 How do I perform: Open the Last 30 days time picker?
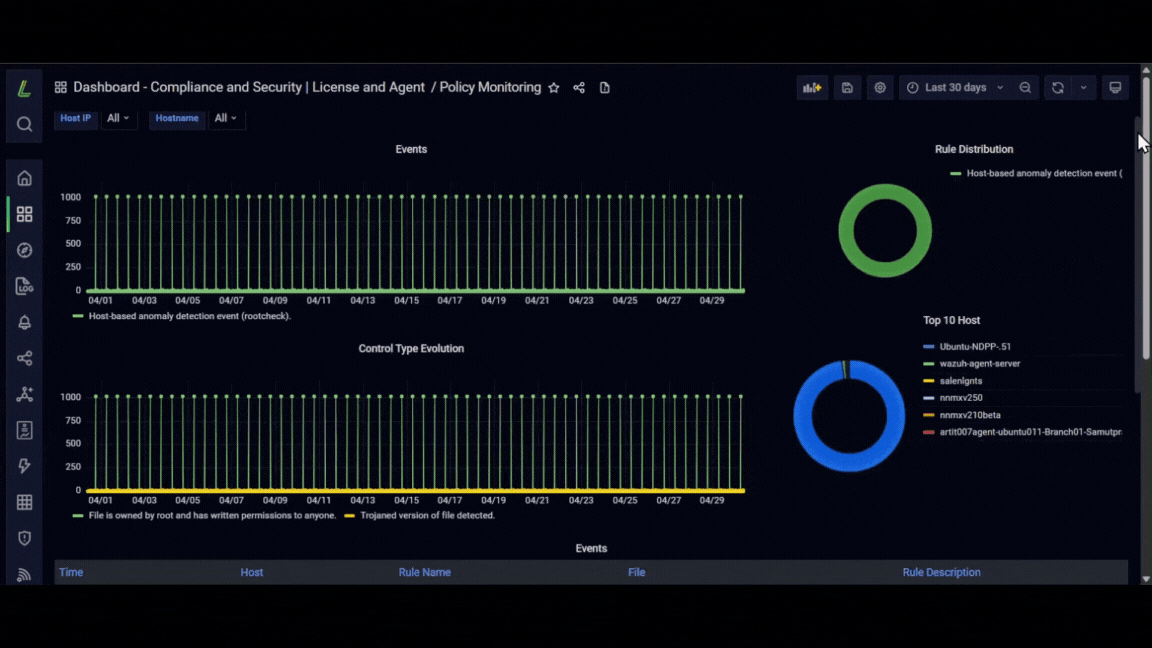click(x=954, y=87)
